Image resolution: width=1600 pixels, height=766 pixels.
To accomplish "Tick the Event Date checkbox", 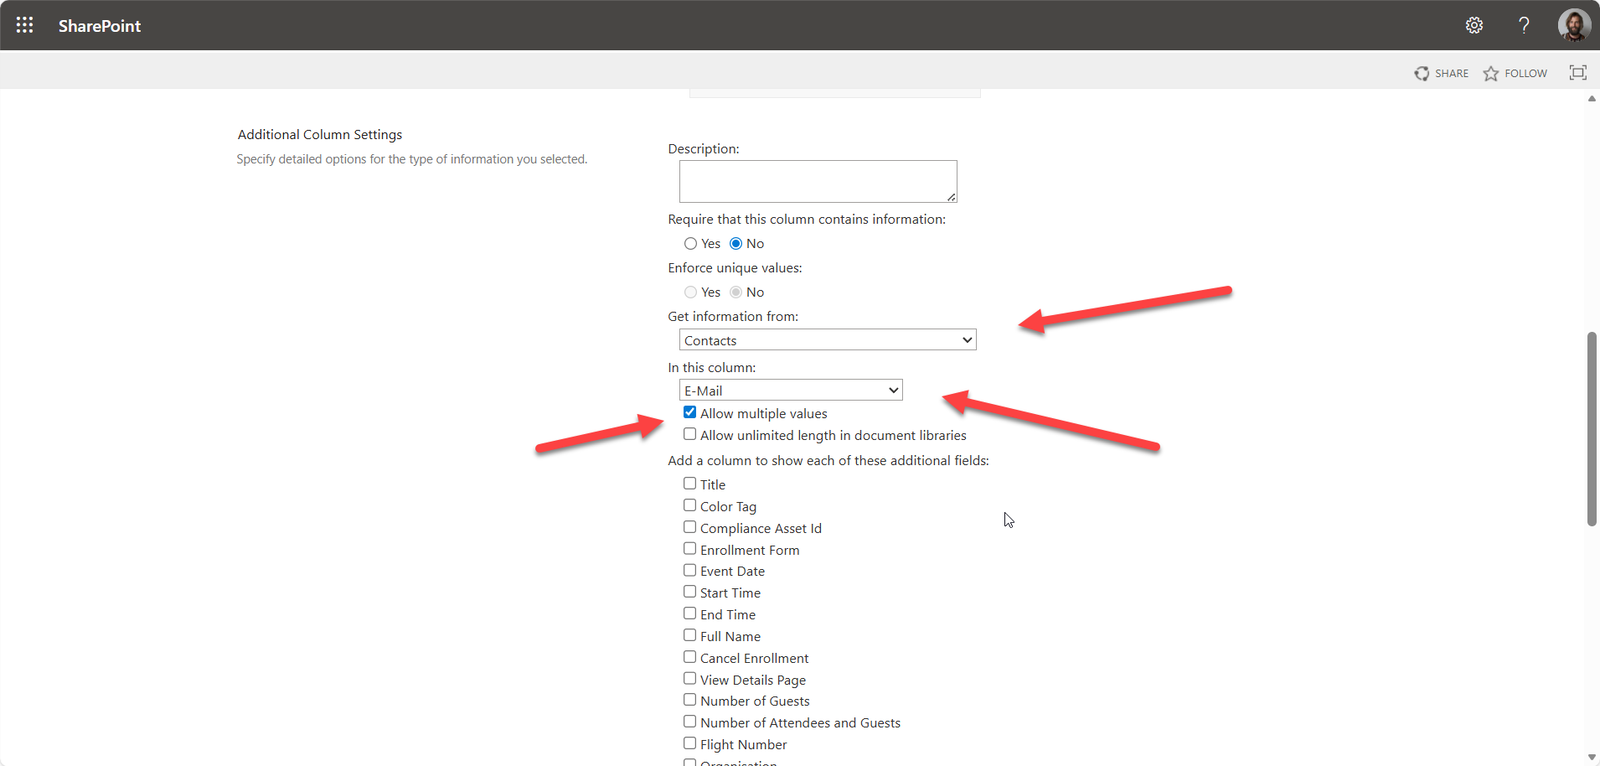I will 690,571.
